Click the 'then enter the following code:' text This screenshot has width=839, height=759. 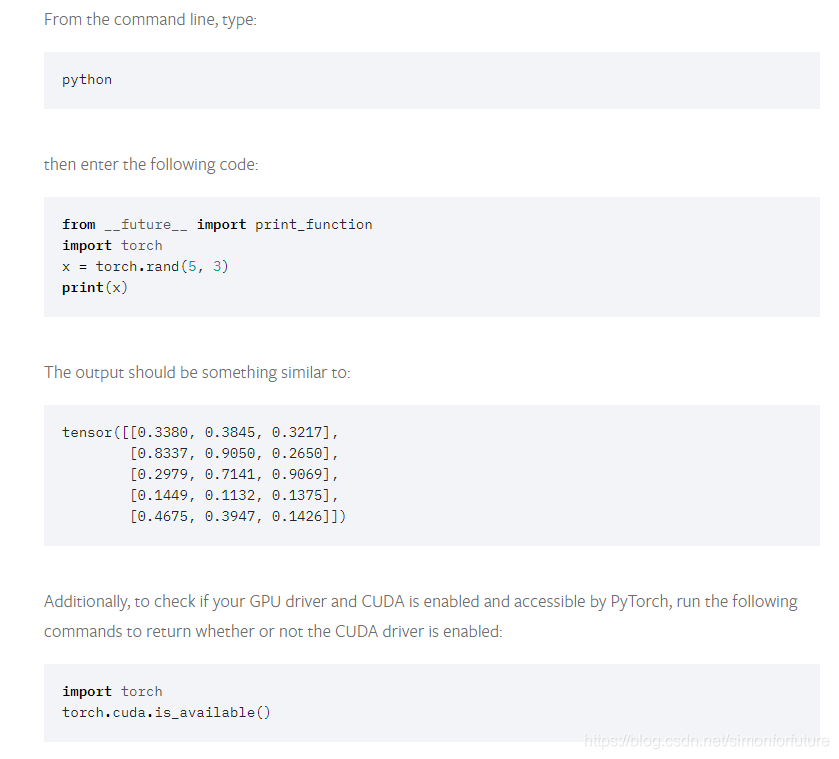pyautogui.click(x=151, y=164)
